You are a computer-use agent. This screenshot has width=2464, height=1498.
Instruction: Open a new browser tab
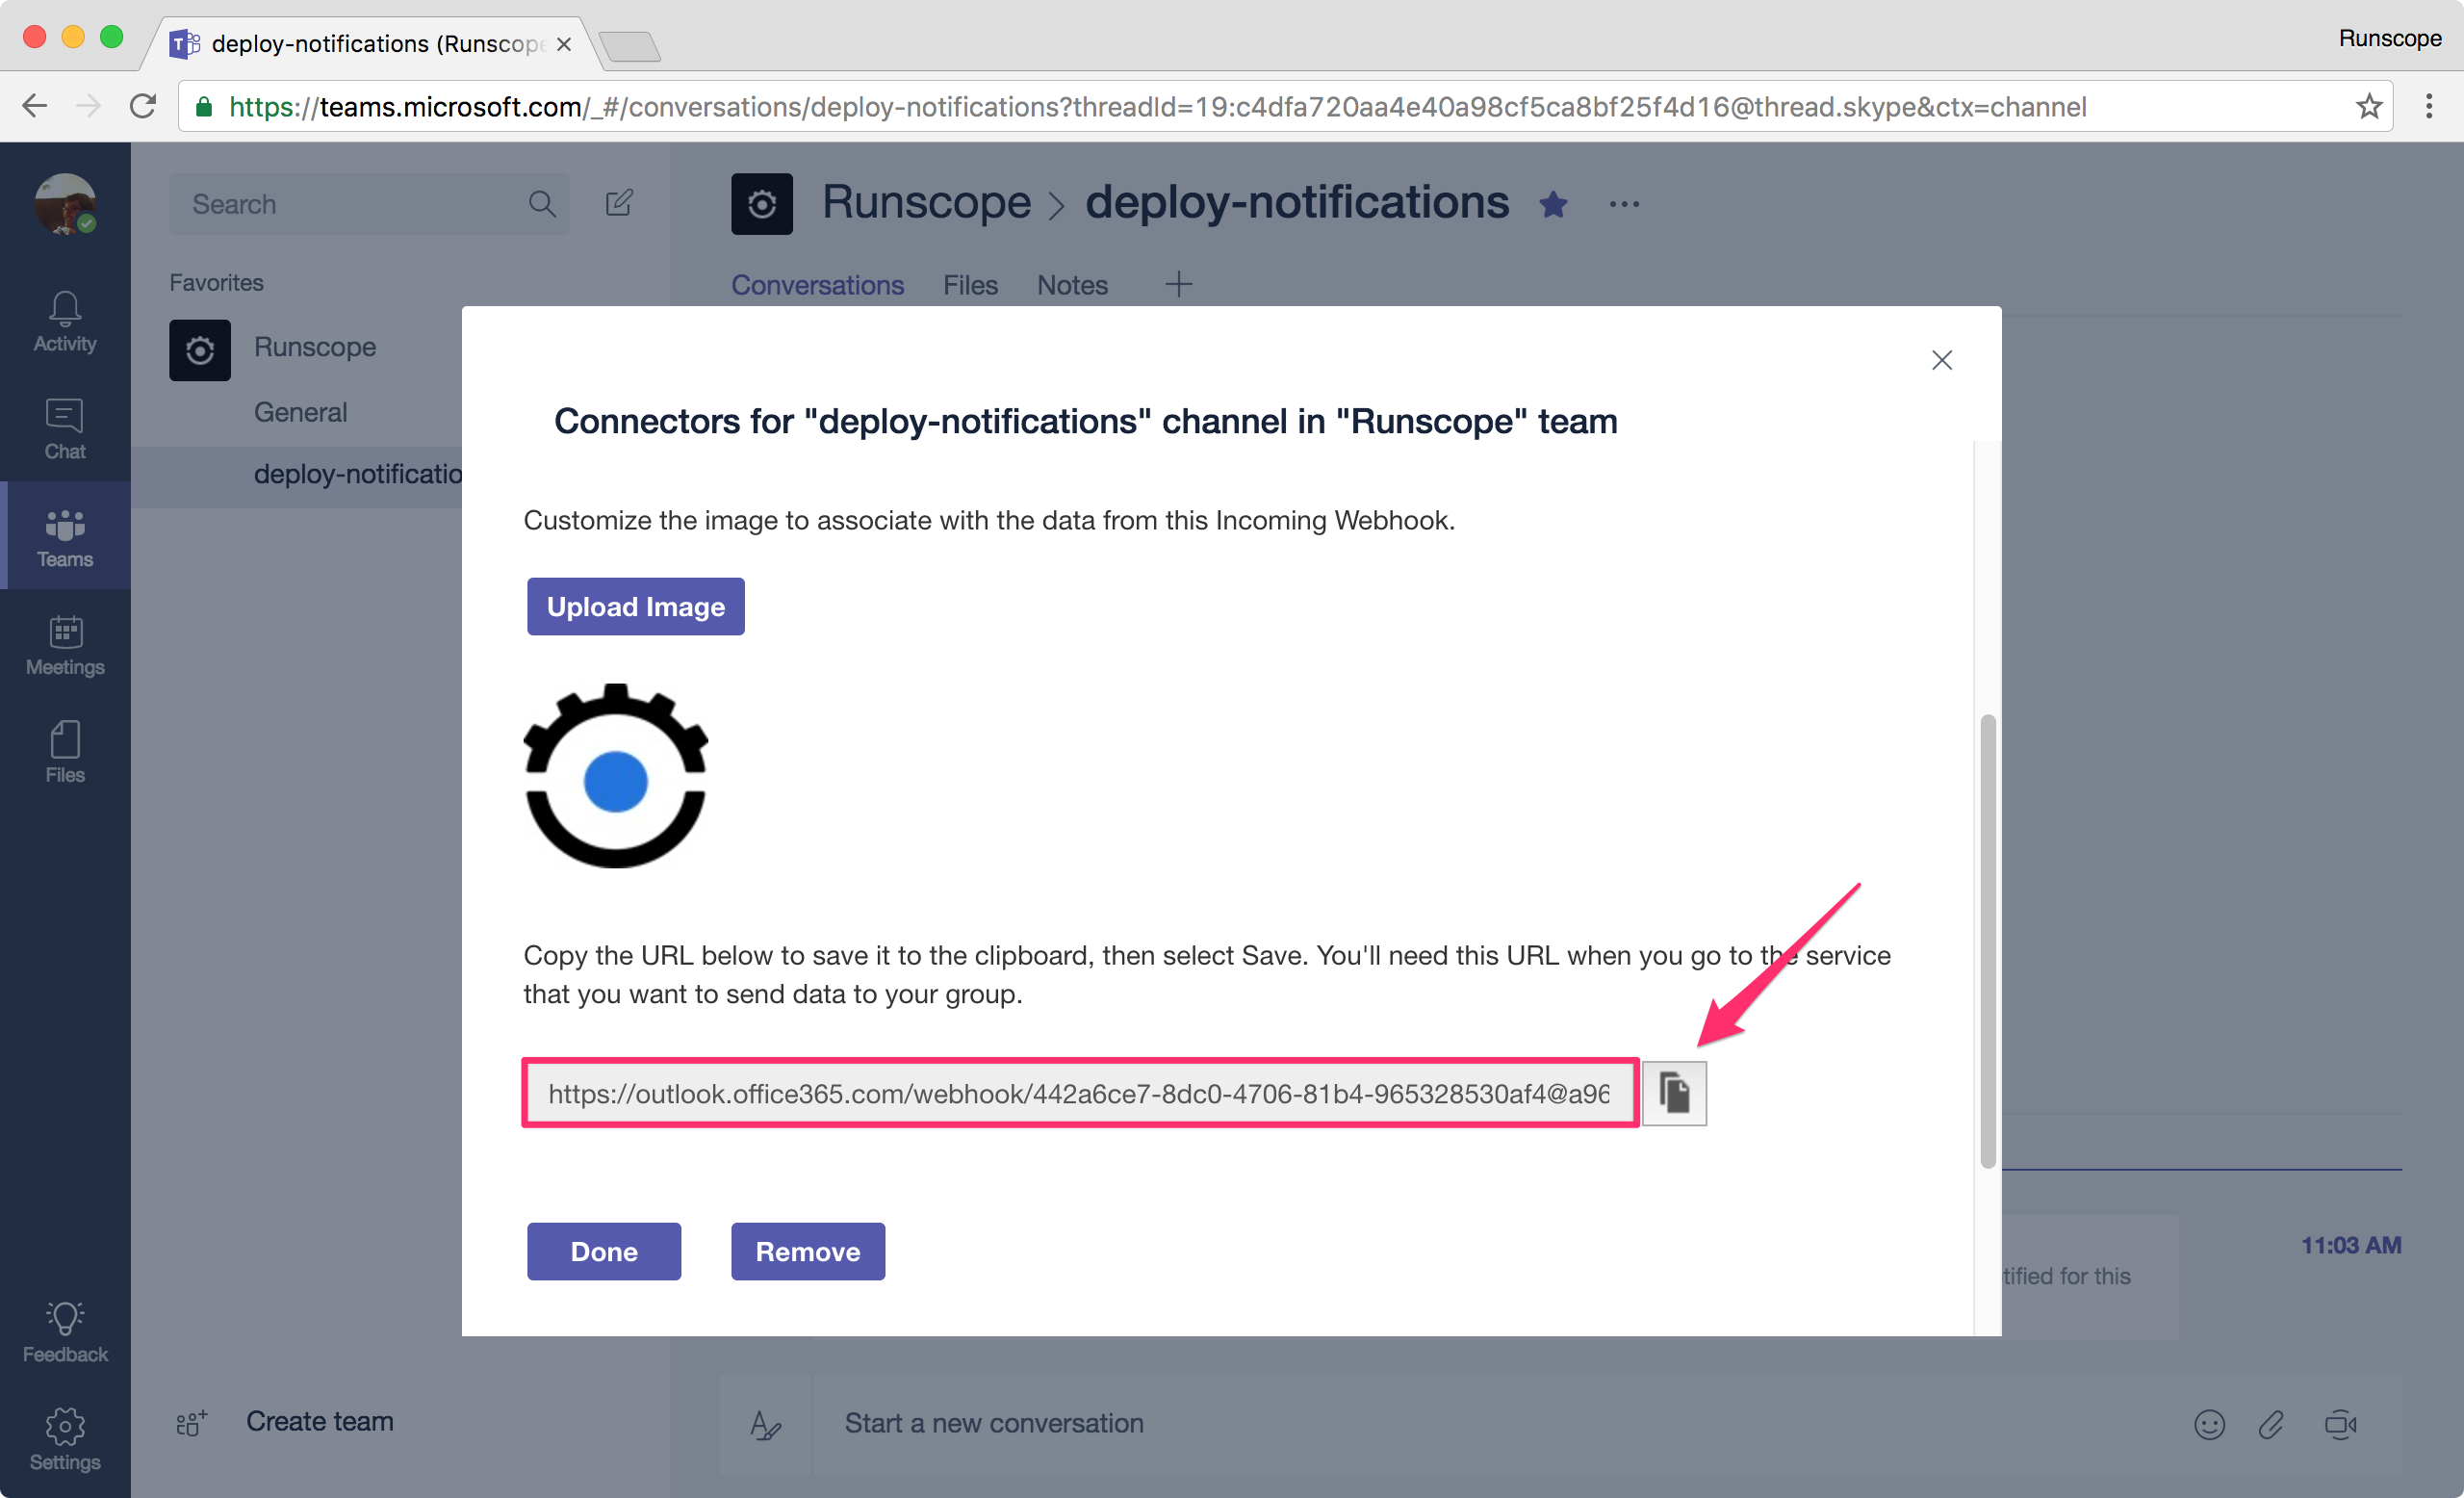[629, 46]
